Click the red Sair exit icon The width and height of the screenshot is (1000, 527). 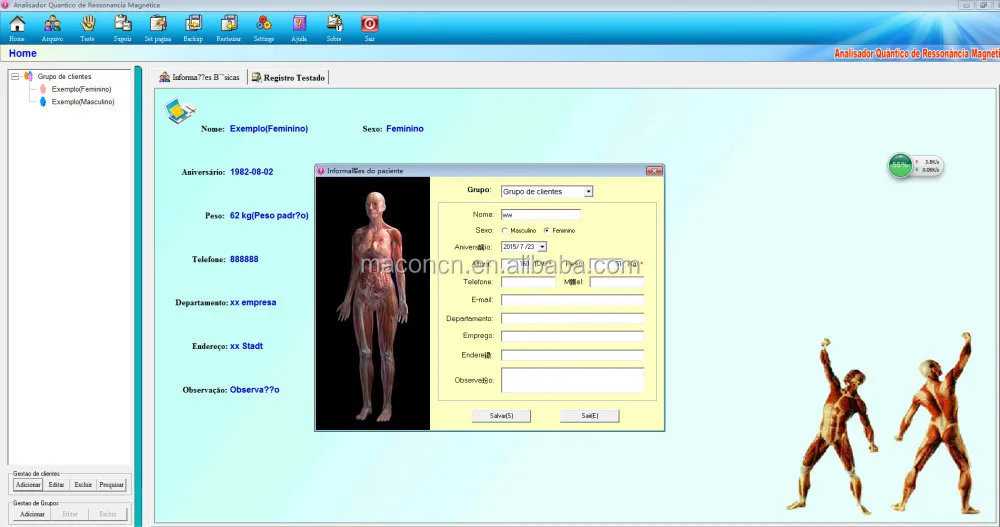point(370,24)
